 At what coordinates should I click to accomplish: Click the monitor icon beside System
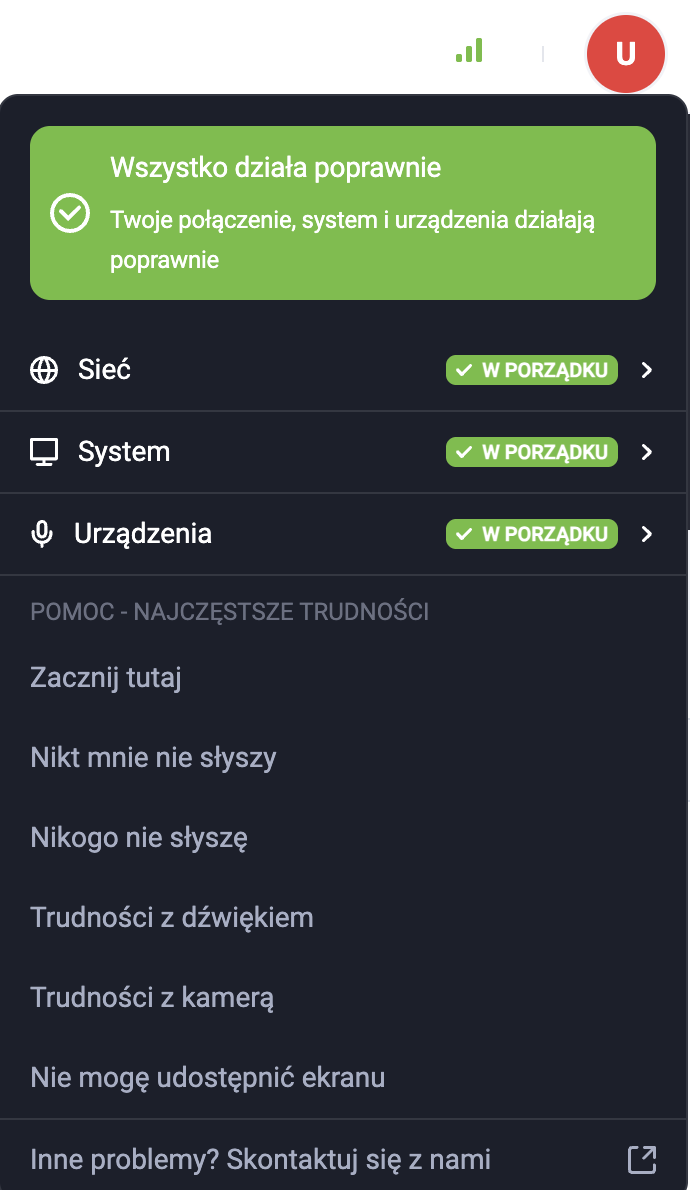[44, 452]
